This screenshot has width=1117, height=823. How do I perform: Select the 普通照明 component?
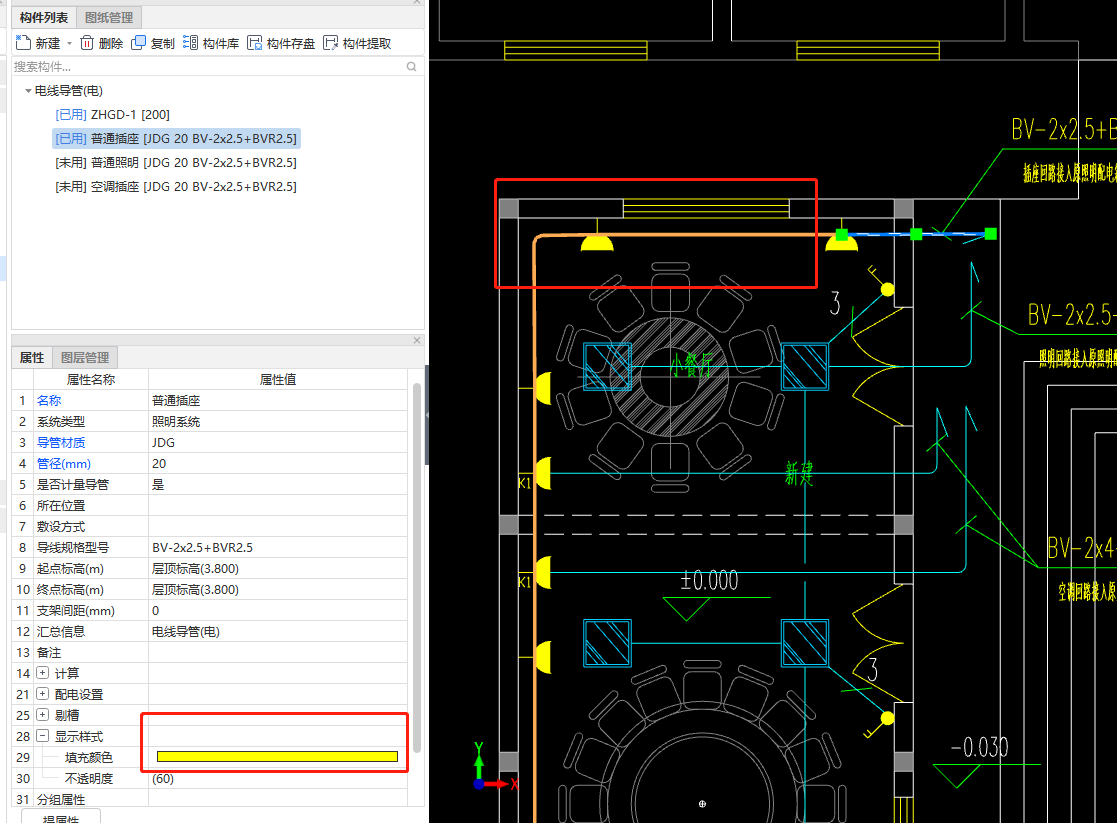point(176,162)
